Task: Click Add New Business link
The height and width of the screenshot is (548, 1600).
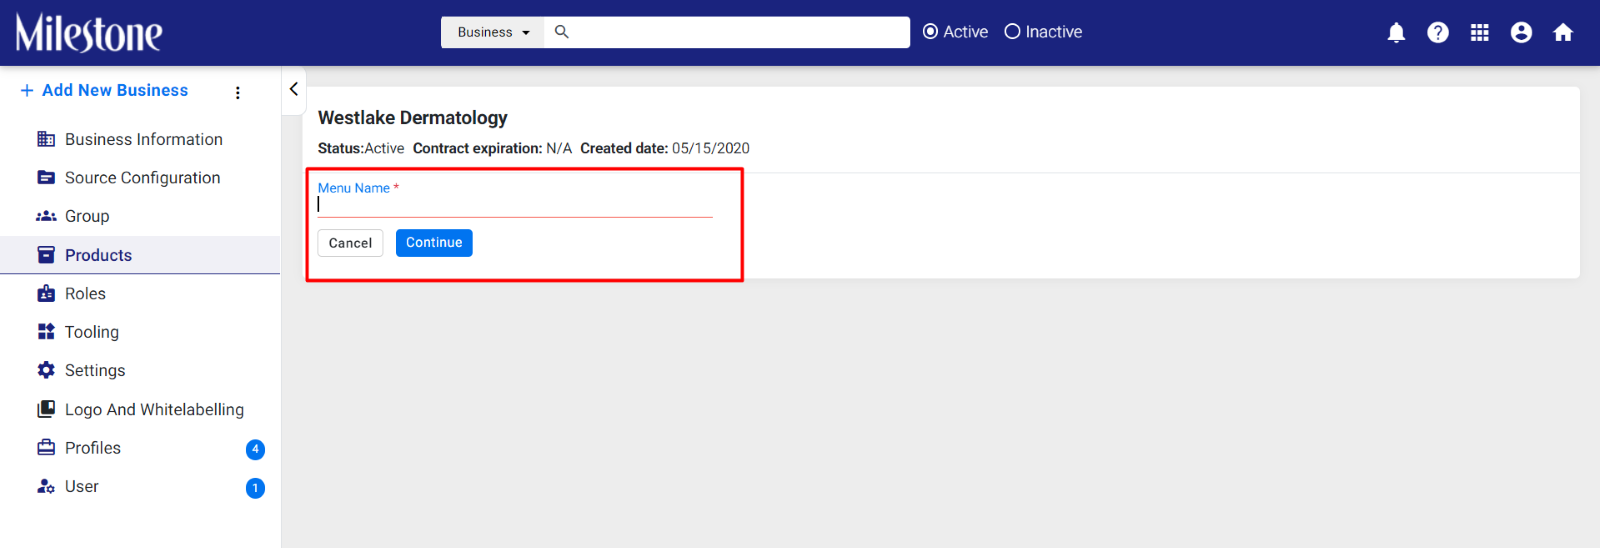Action: (x=115, y=90)
